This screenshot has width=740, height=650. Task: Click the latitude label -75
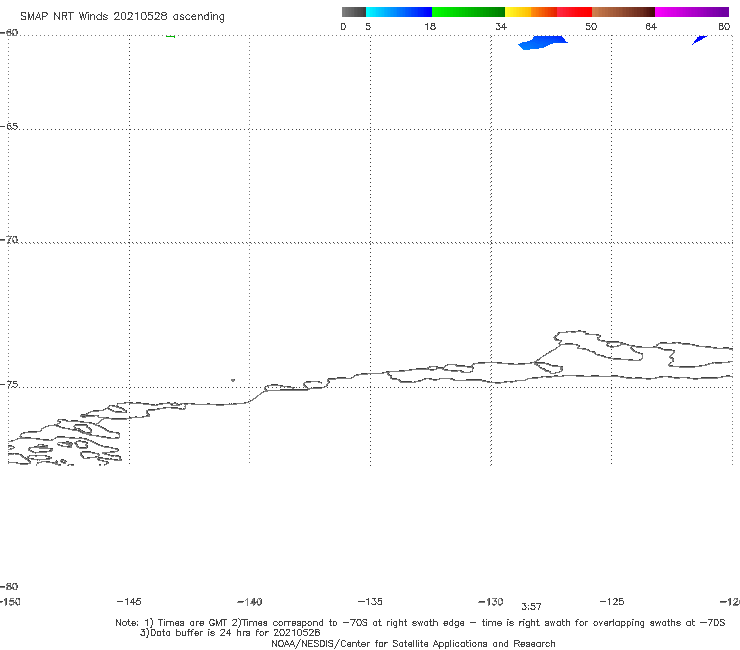[x=9, y=385]
